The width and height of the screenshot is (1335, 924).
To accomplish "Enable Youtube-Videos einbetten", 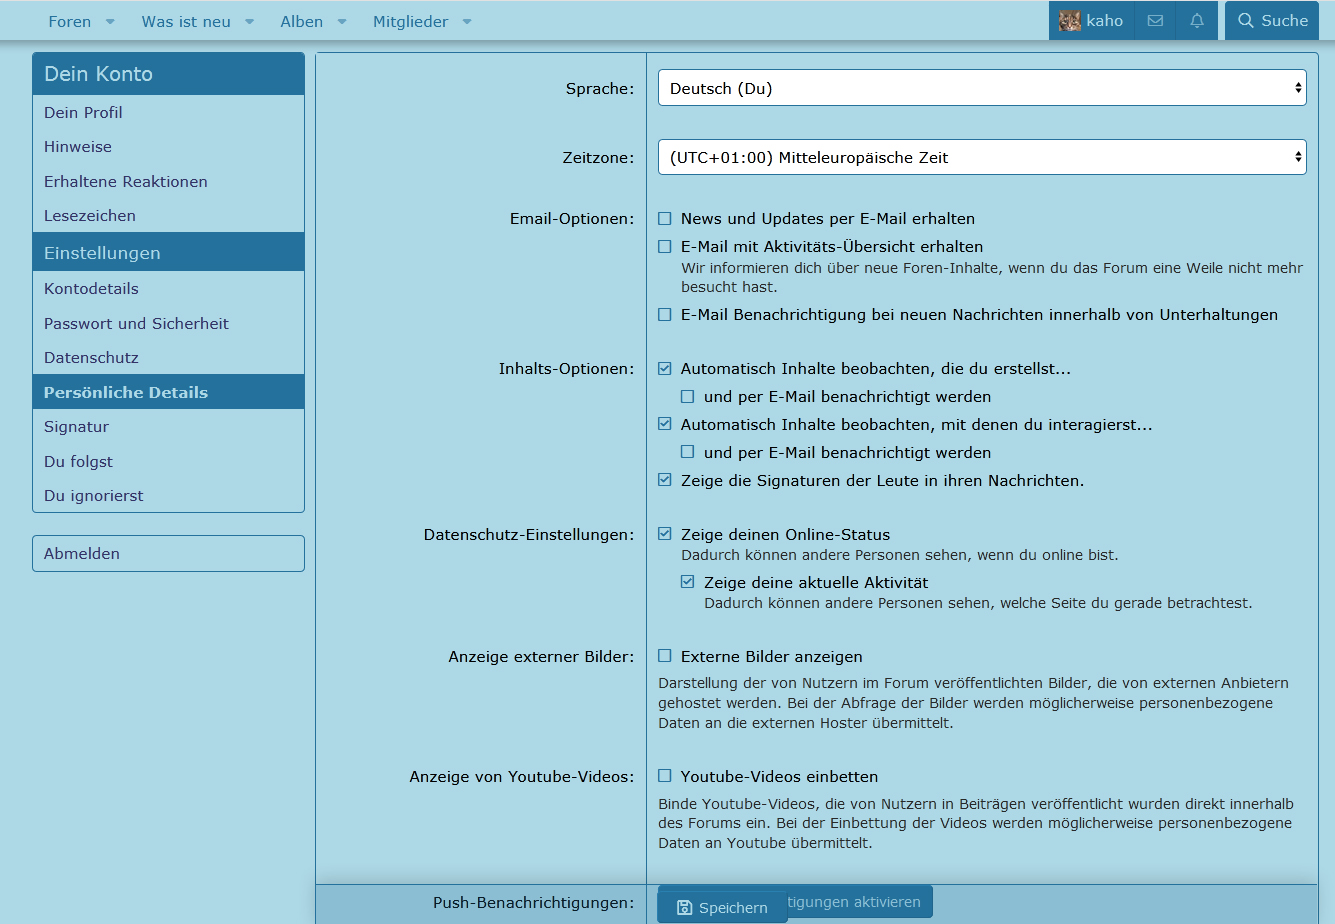I will click(665, 776).
